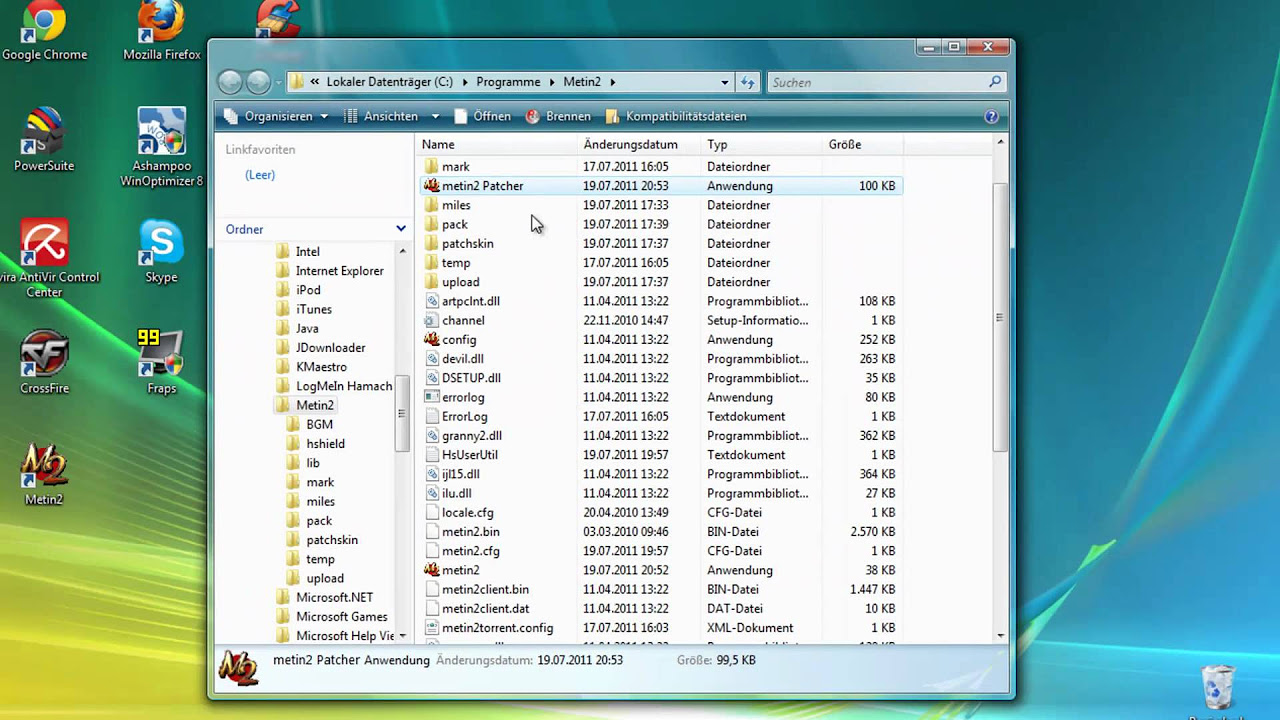Select the metin2 Patcher application icon

pos(431,186)
